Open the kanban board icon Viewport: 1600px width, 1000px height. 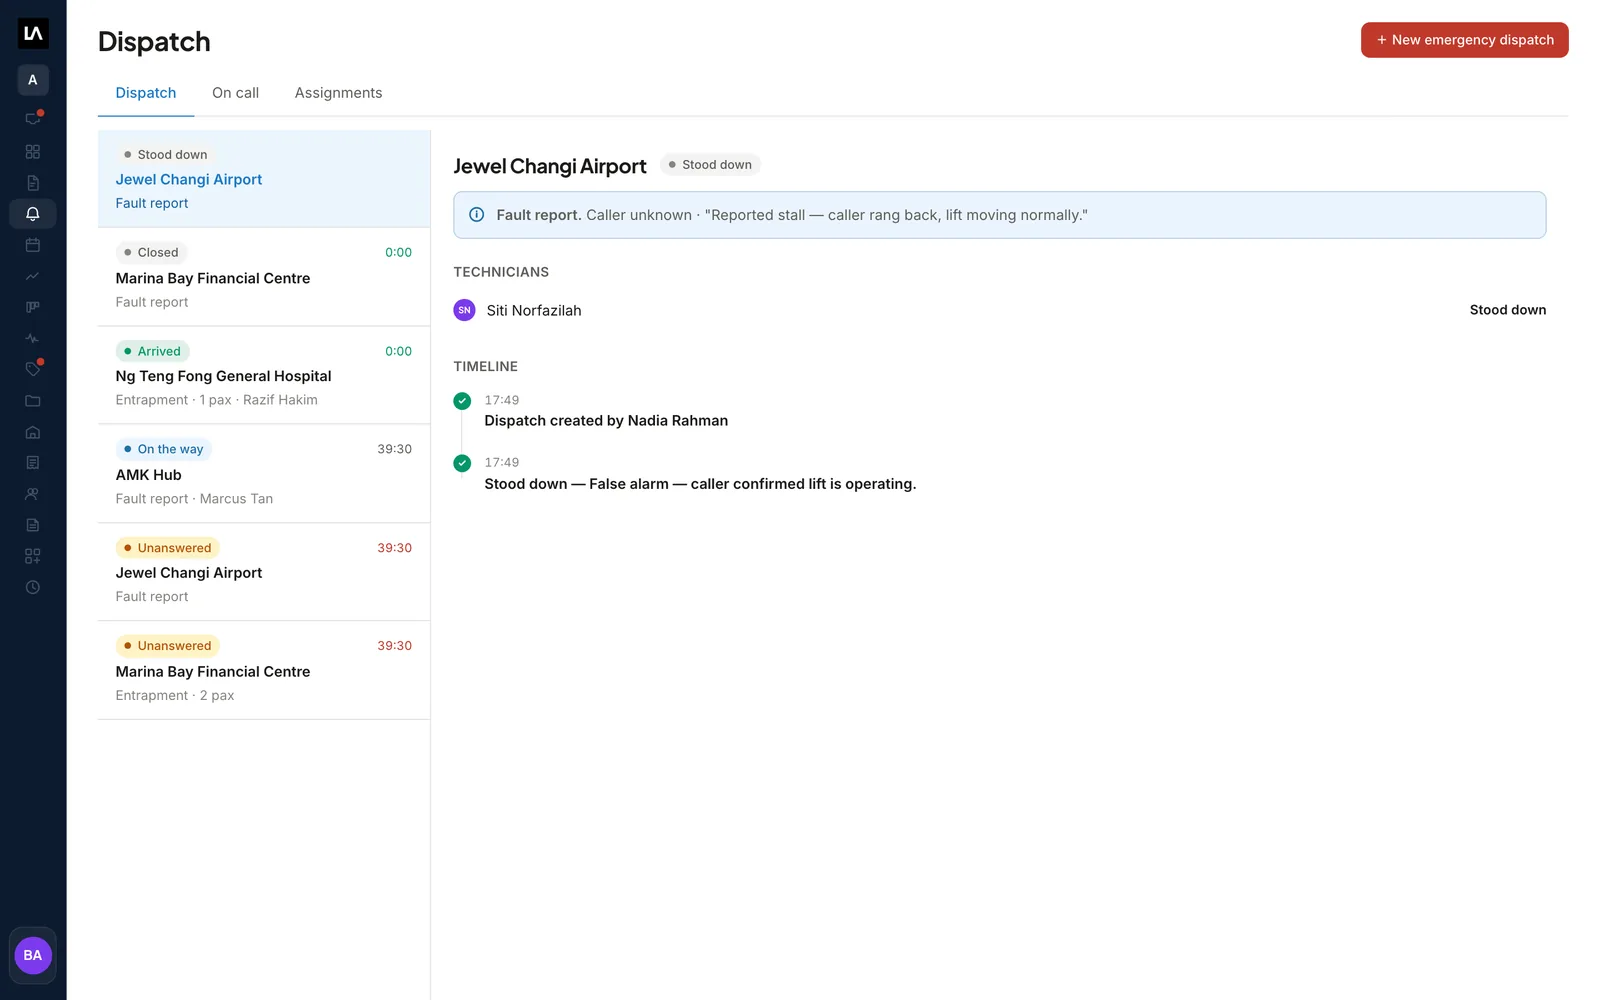[33, 307]
